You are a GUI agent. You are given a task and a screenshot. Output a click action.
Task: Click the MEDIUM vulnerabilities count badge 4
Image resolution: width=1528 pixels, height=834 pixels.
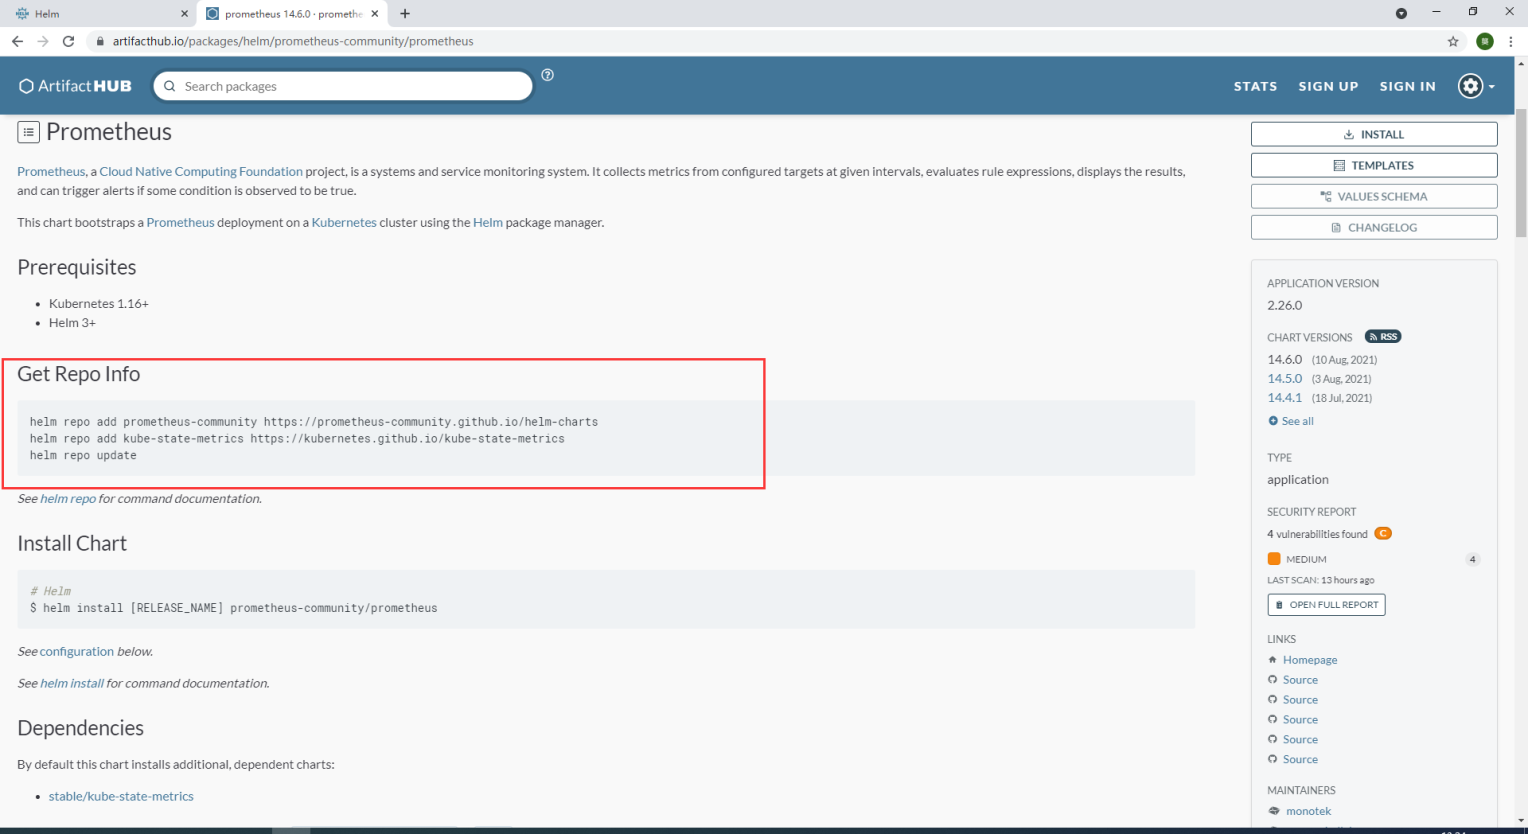pyautogui.click(x=1472, y=559)
